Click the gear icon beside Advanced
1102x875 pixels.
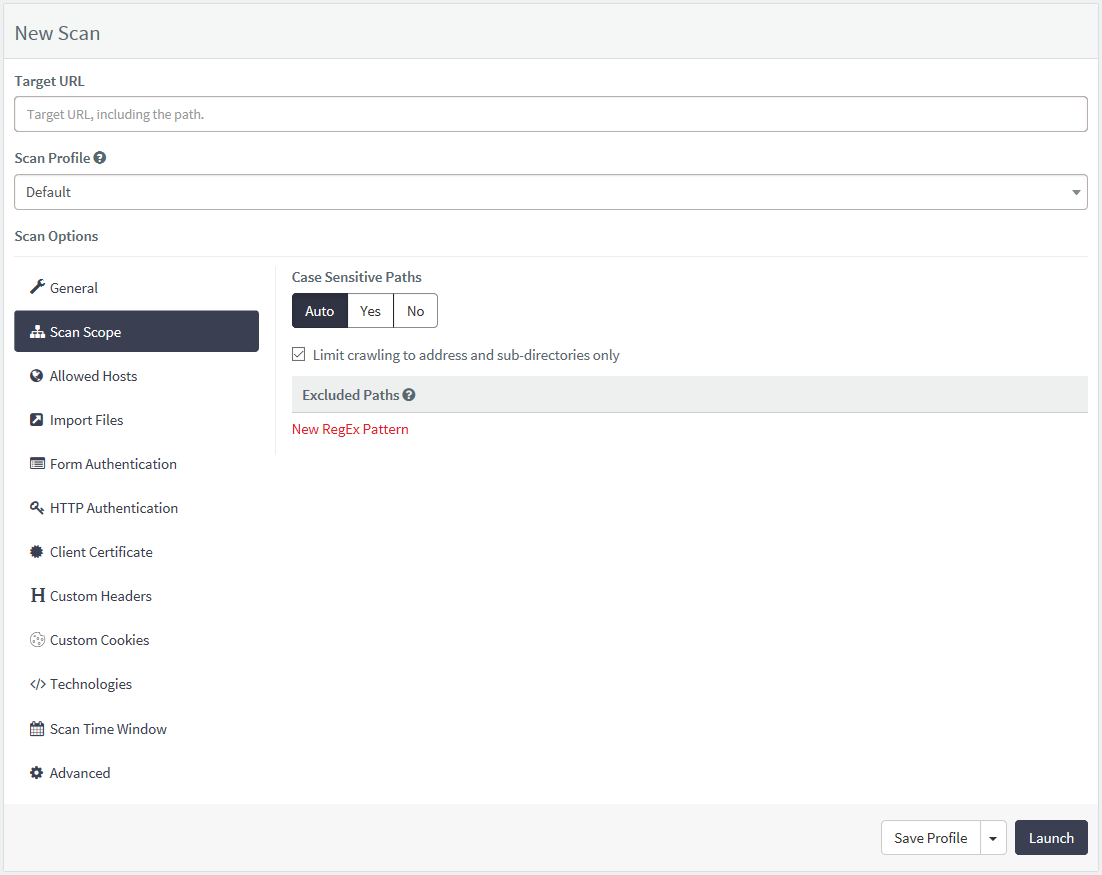37,772
